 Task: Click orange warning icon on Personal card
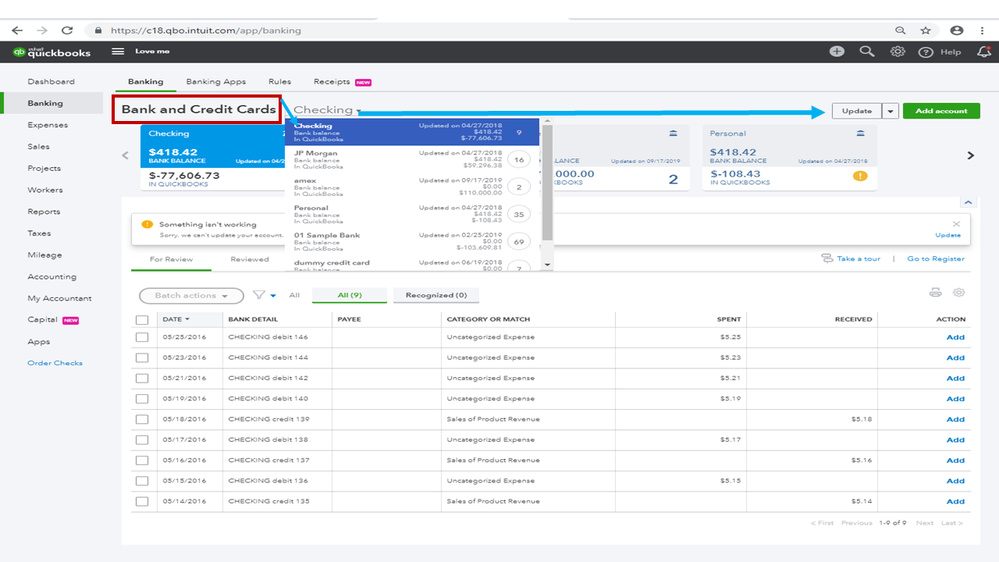(860, 176)
